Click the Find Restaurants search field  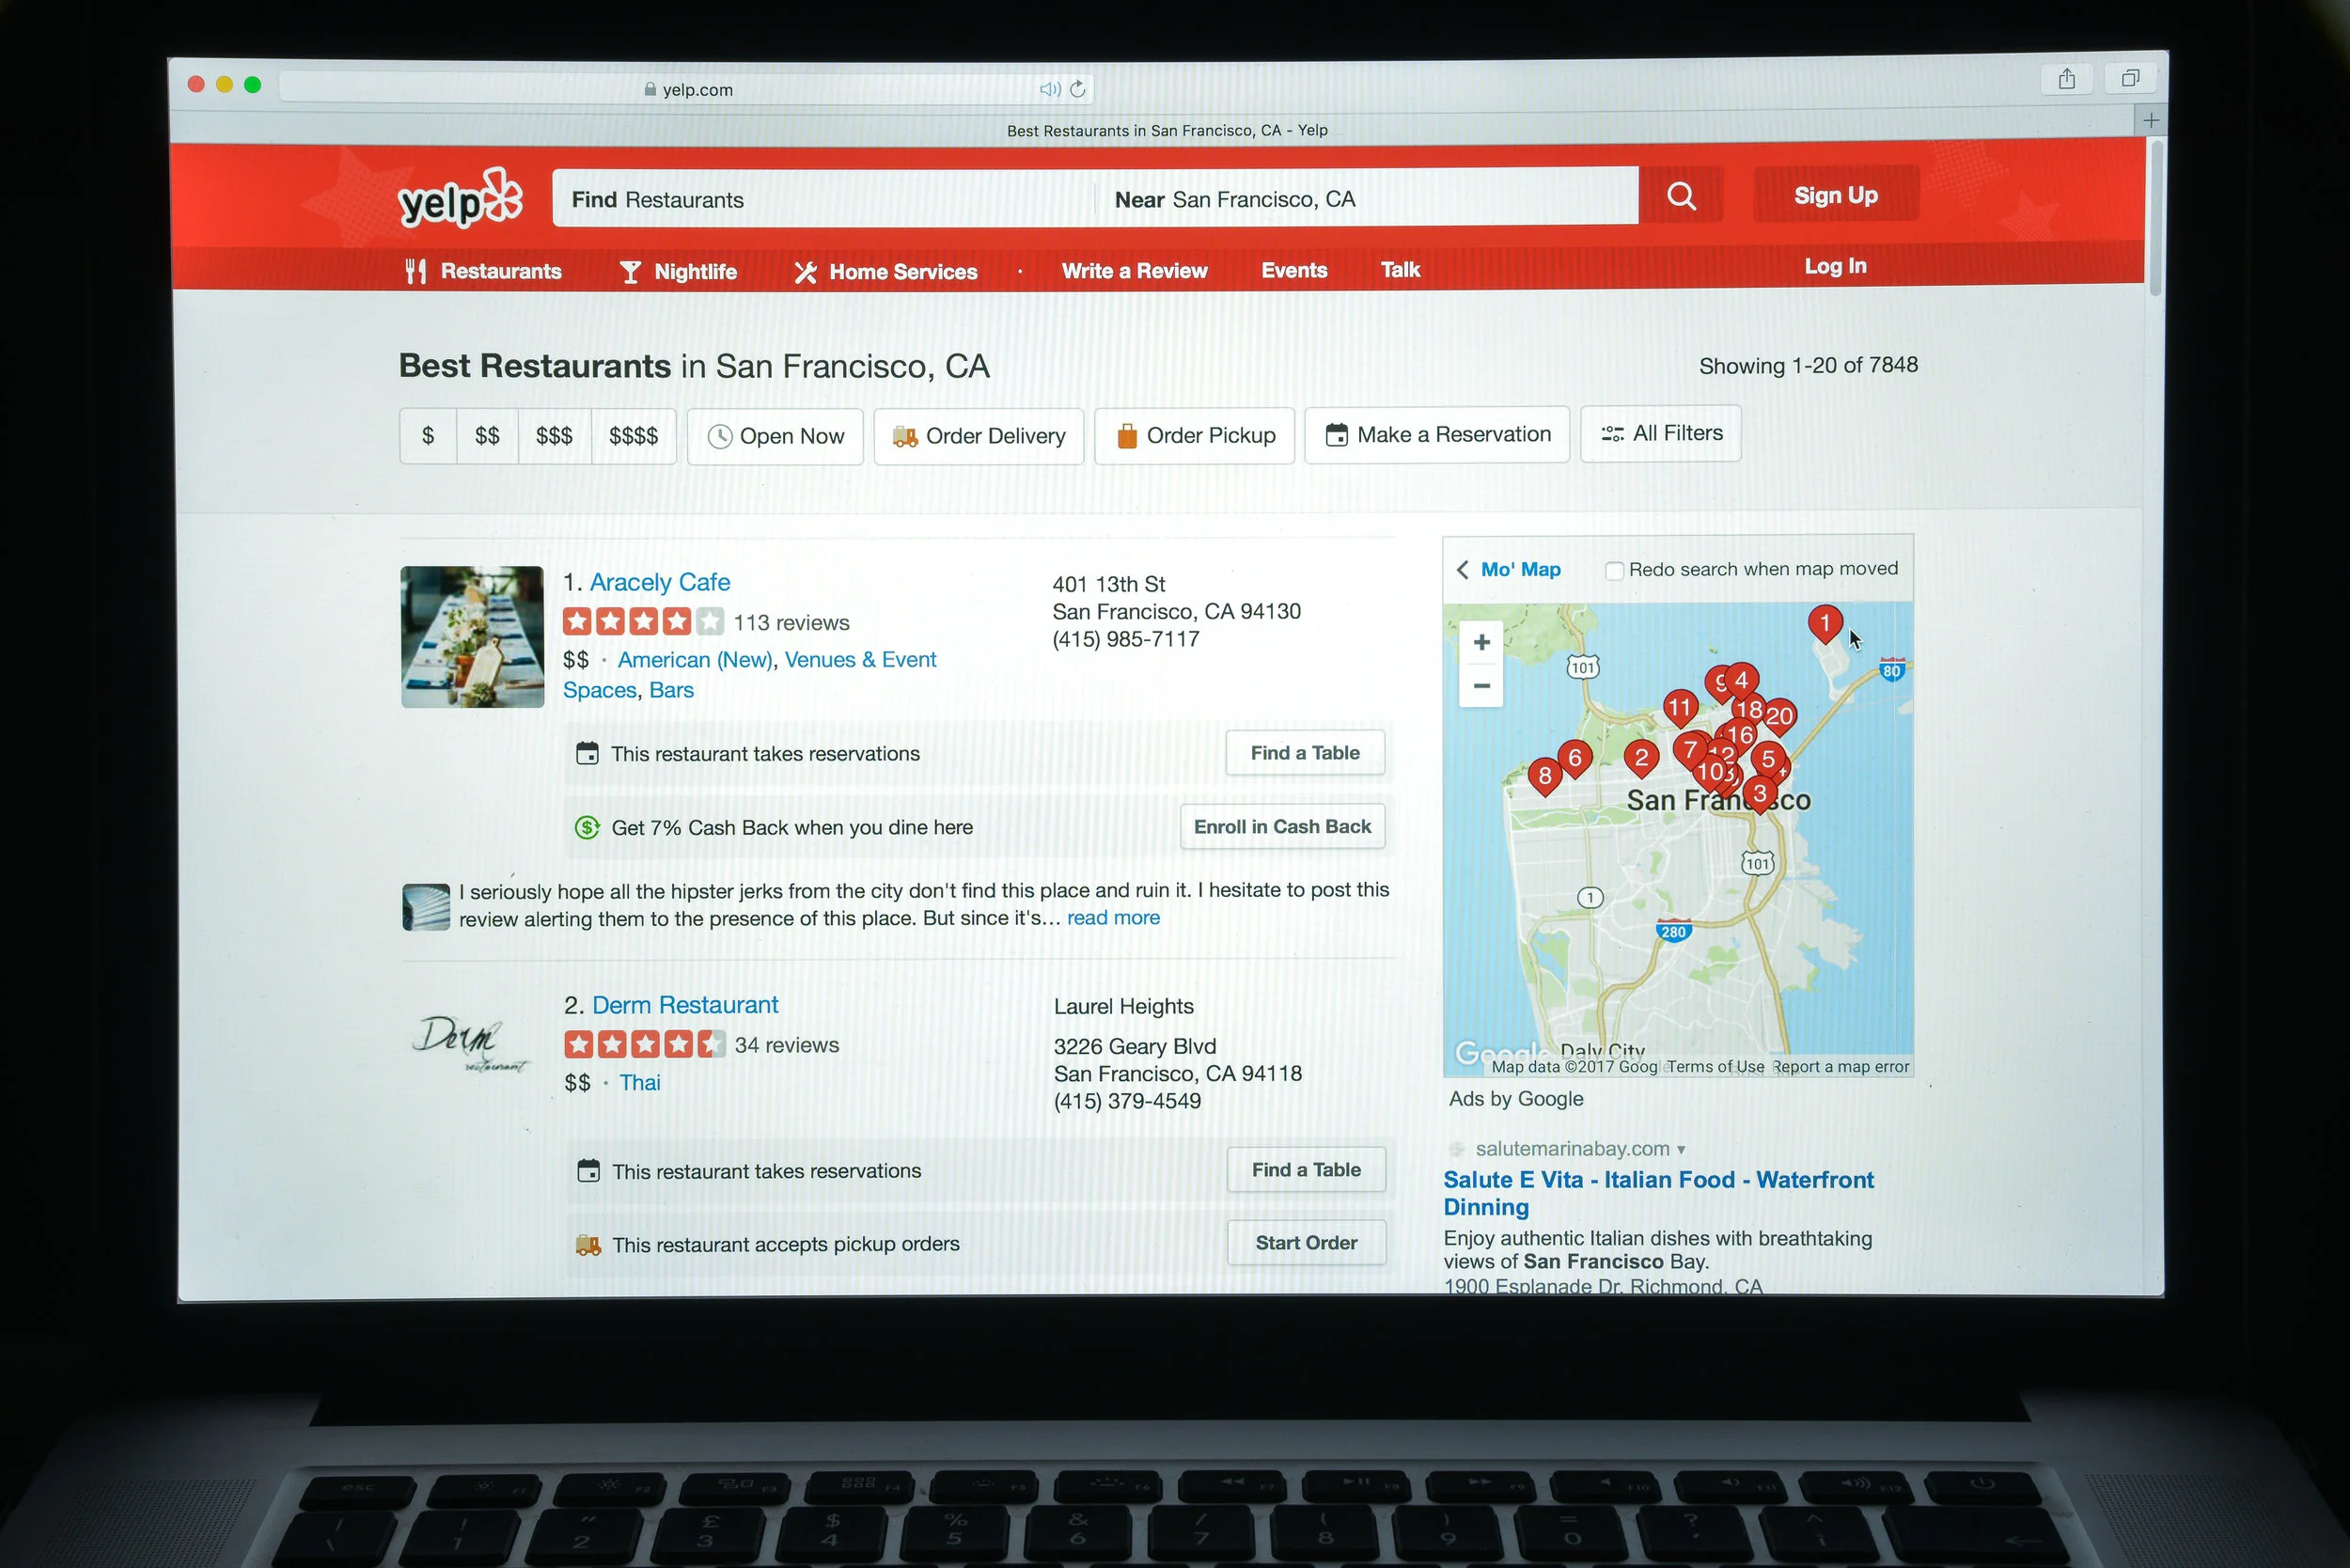coord(824,199)
